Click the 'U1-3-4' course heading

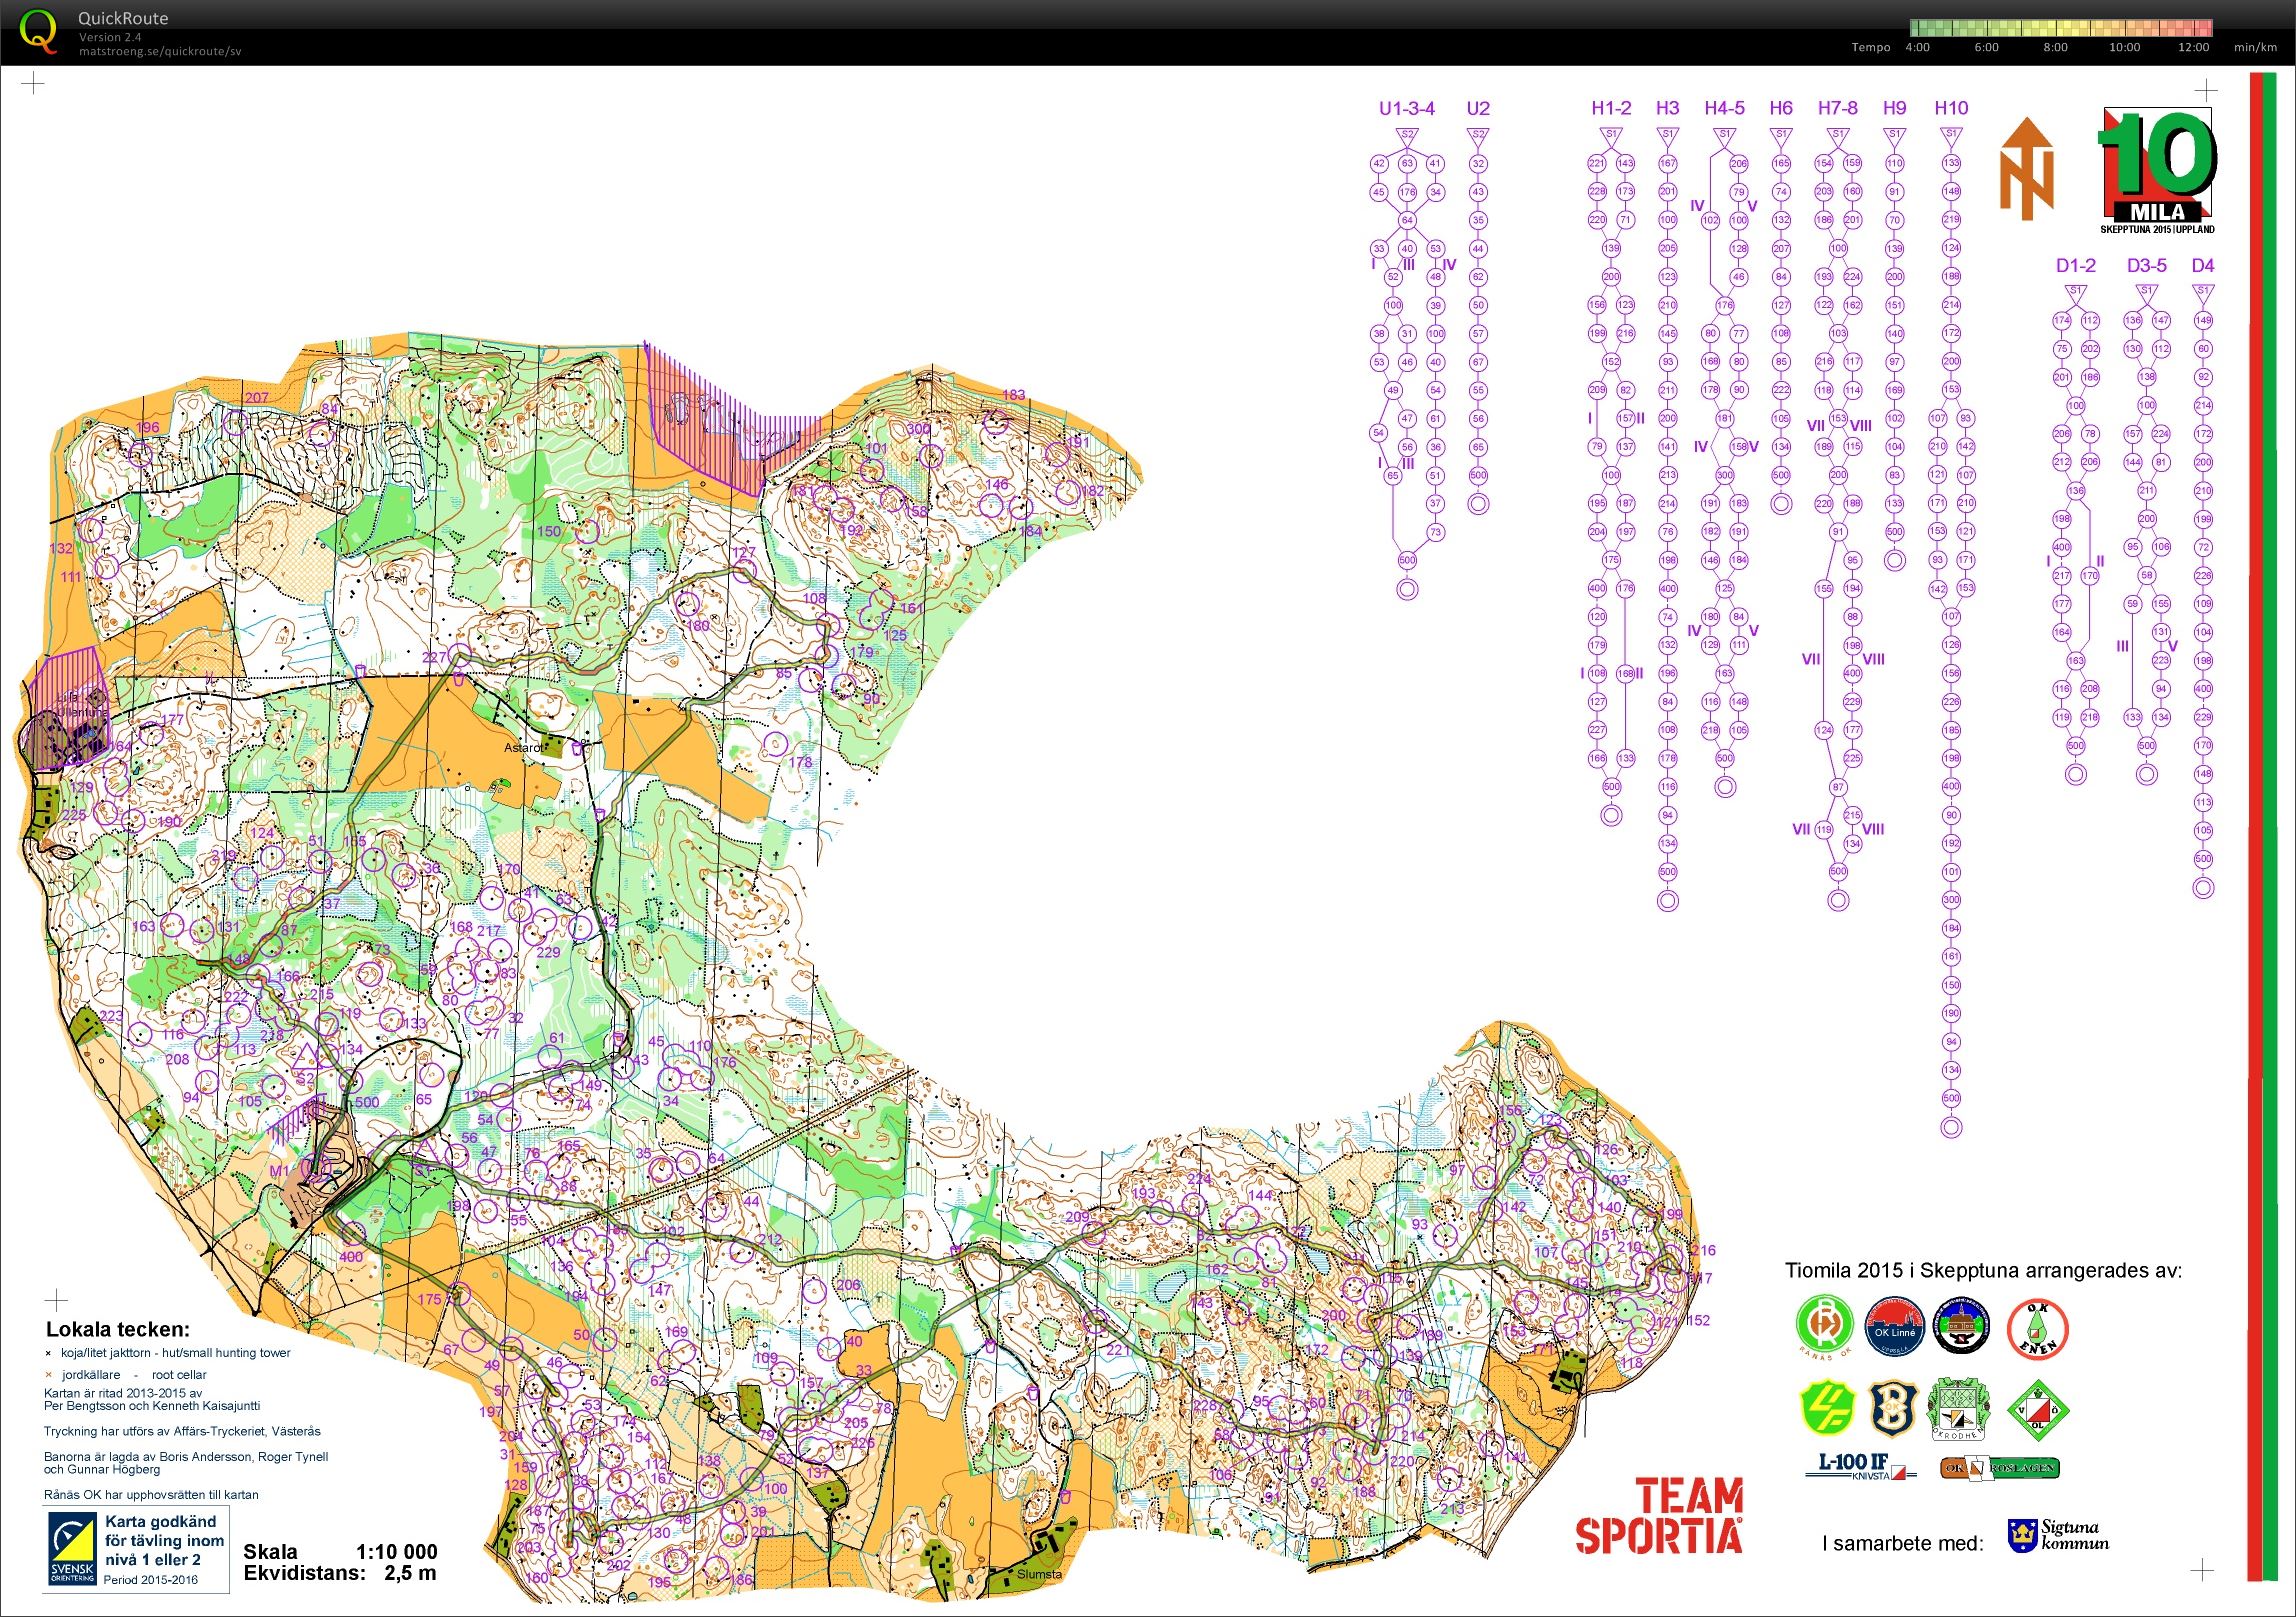pyautogui.click(x=1407, y=108)
